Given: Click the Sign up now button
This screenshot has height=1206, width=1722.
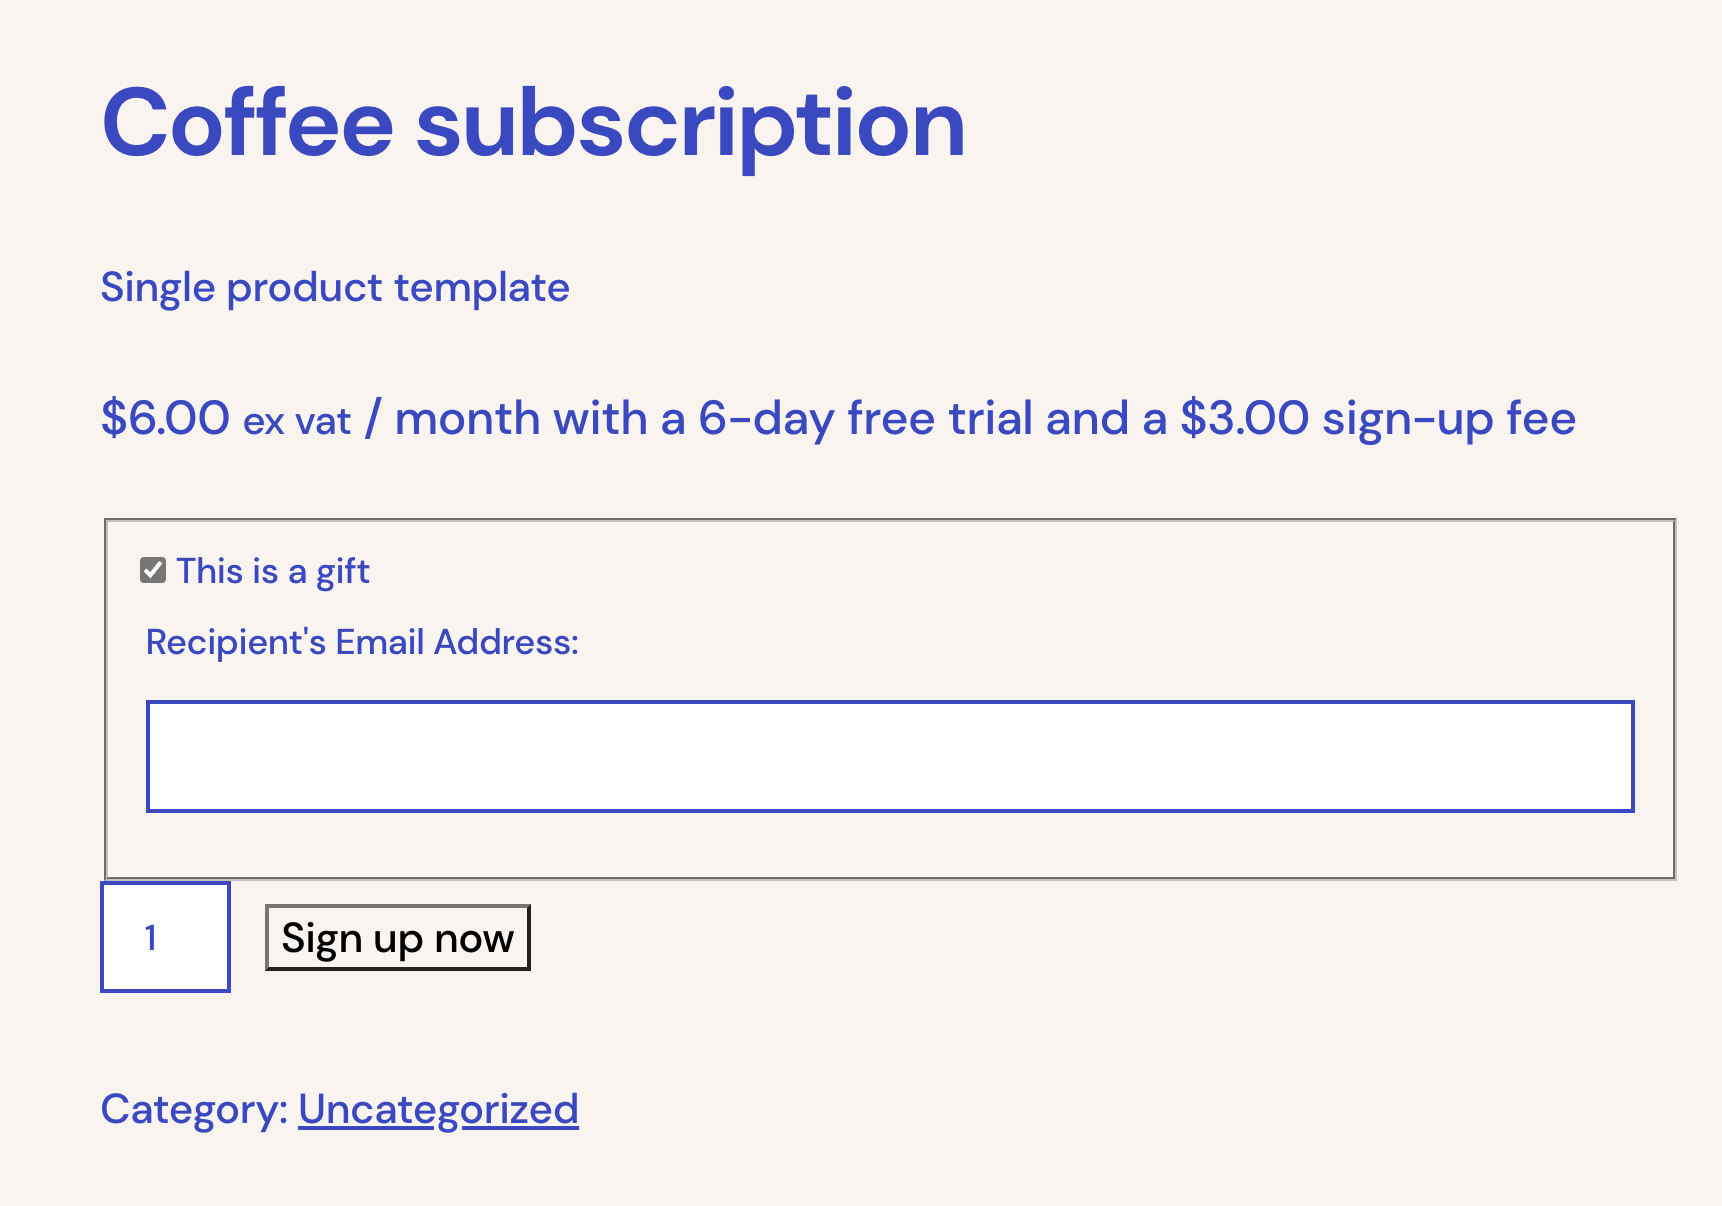Looking at the screenshot, I should (x=397, y=937).
